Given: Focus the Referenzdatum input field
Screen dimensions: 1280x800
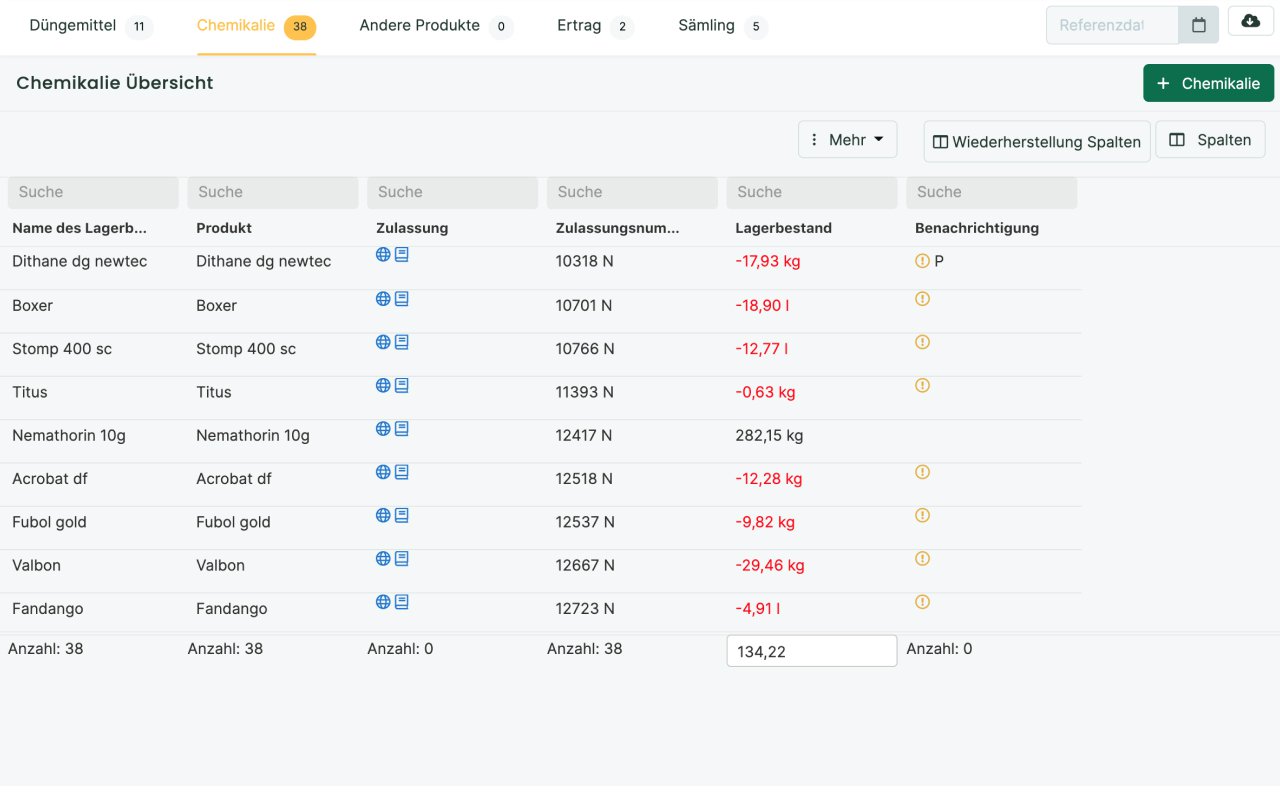Looking at the screenshot, I should point(1112,25).
